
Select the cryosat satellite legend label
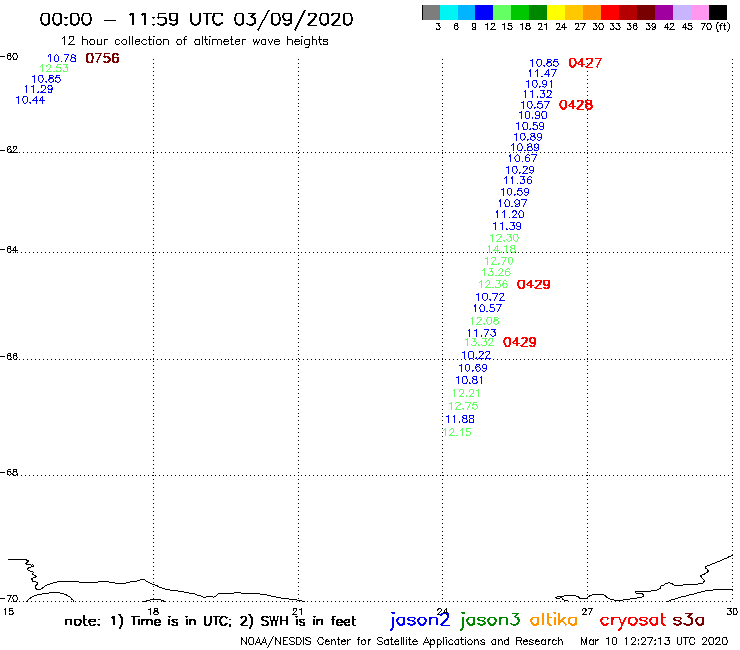pos(633,620)
